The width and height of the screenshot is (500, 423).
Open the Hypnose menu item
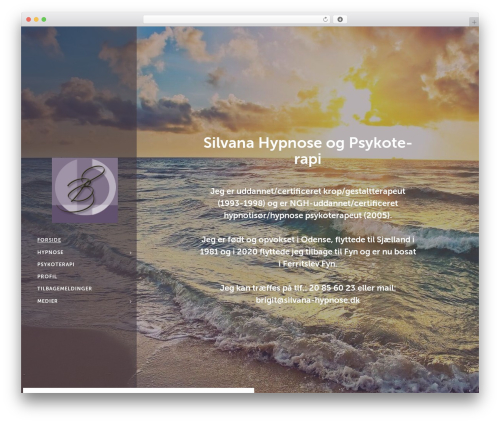(50, 252)
